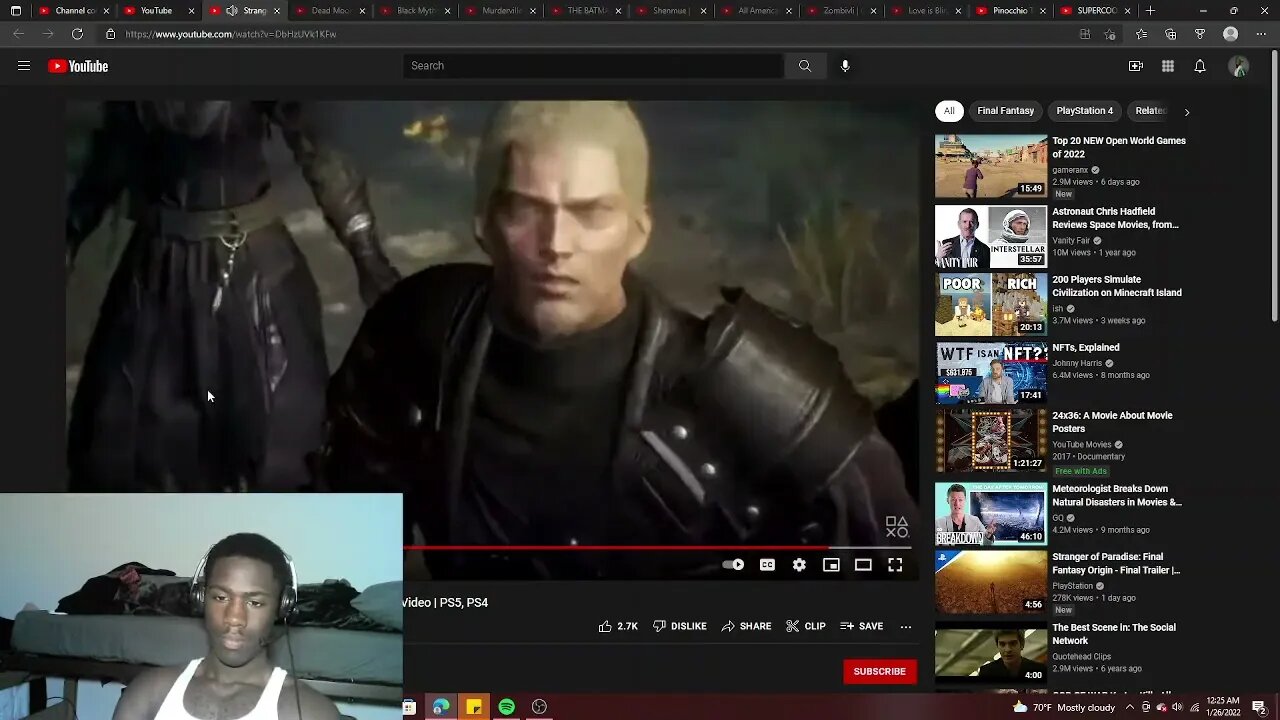Expand more filter chips with the right arrow

click(x=1187, y=111)
